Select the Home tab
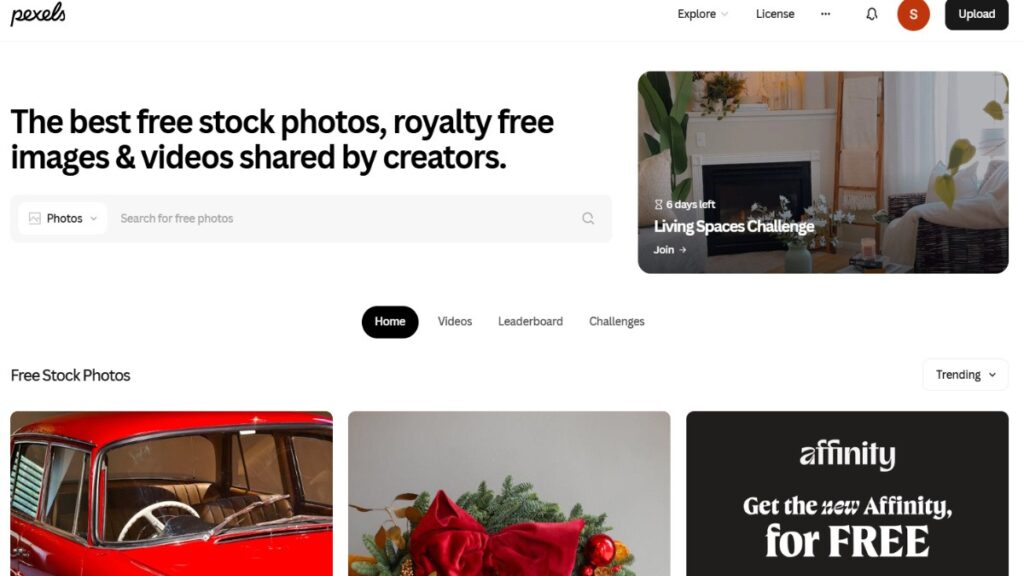 (390, 321)
